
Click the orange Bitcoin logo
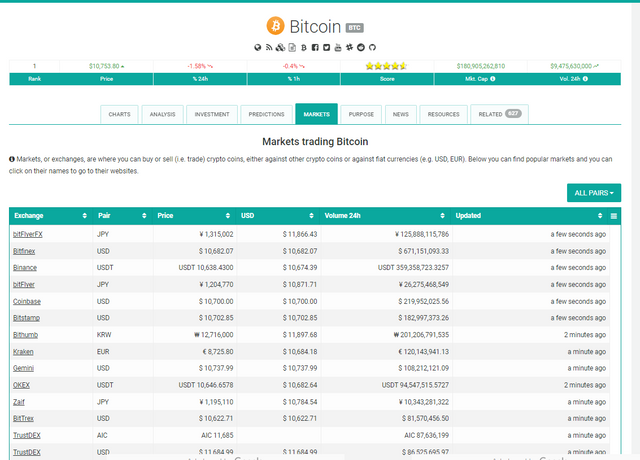276,26
